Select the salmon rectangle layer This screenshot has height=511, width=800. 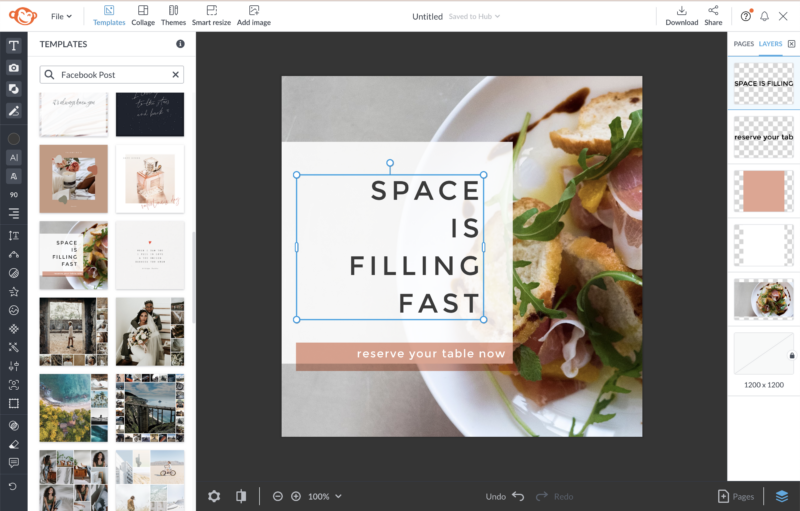[764, 191]
